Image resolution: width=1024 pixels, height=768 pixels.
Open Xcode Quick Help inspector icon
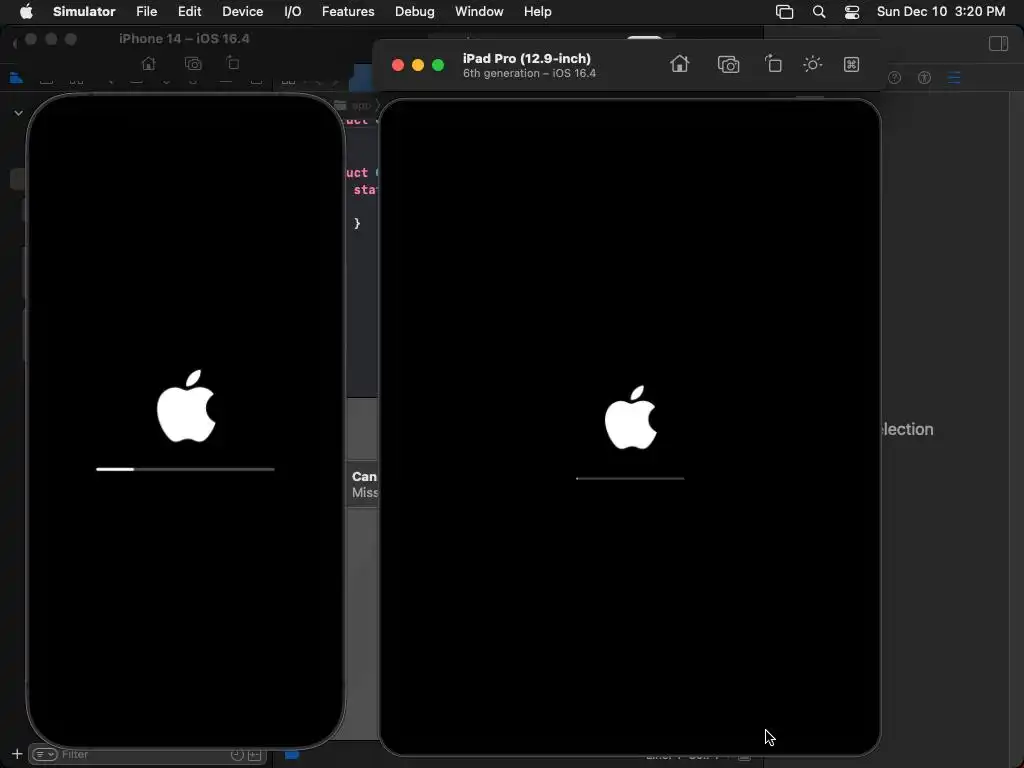895,78
